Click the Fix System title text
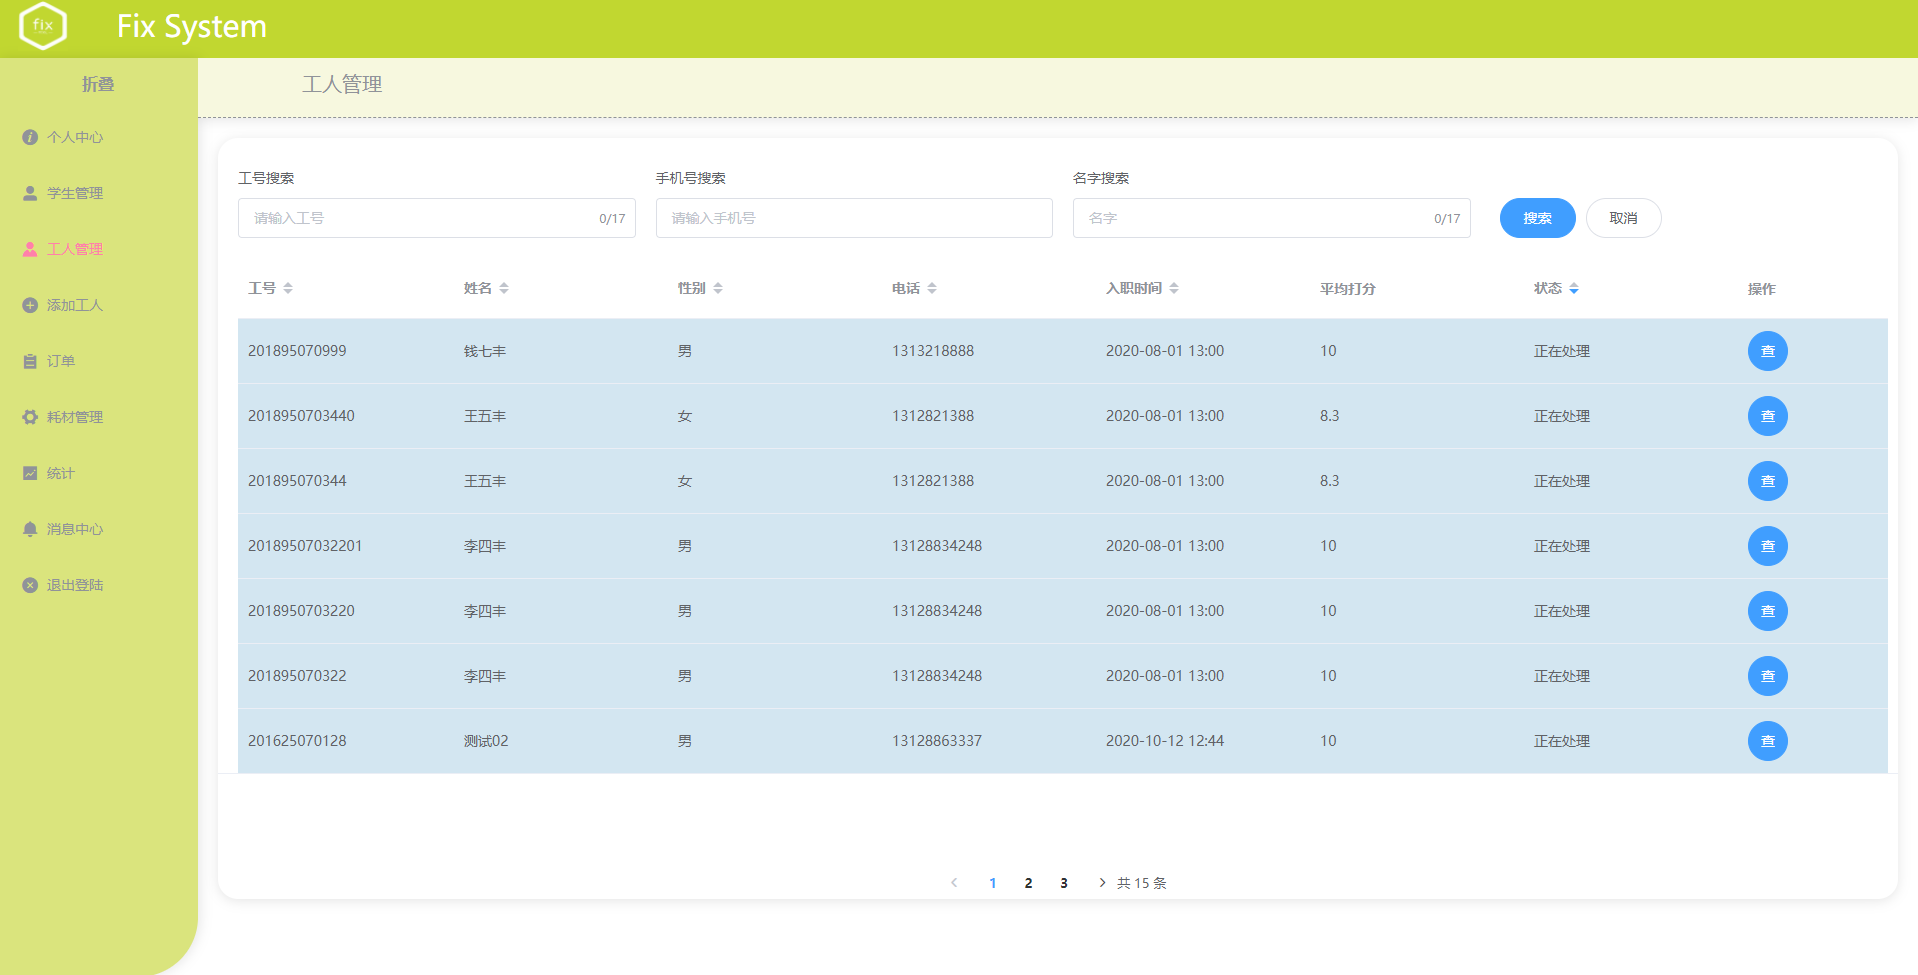This screenshot has width=1918, height=975. click(192, 26)
